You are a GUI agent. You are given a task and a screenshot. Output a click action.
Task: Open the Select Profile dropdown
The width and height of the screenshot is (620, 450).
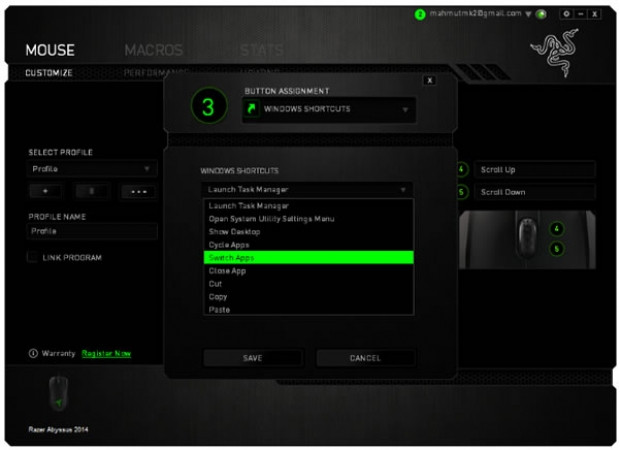click(92, 169)
